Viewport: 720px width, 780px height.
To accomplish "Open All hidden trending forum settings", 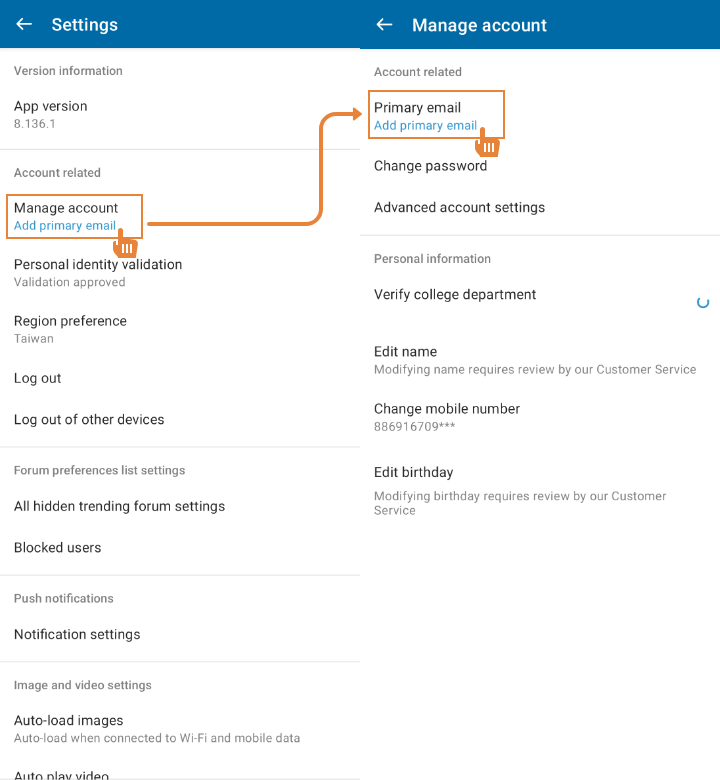I will 180,506.
